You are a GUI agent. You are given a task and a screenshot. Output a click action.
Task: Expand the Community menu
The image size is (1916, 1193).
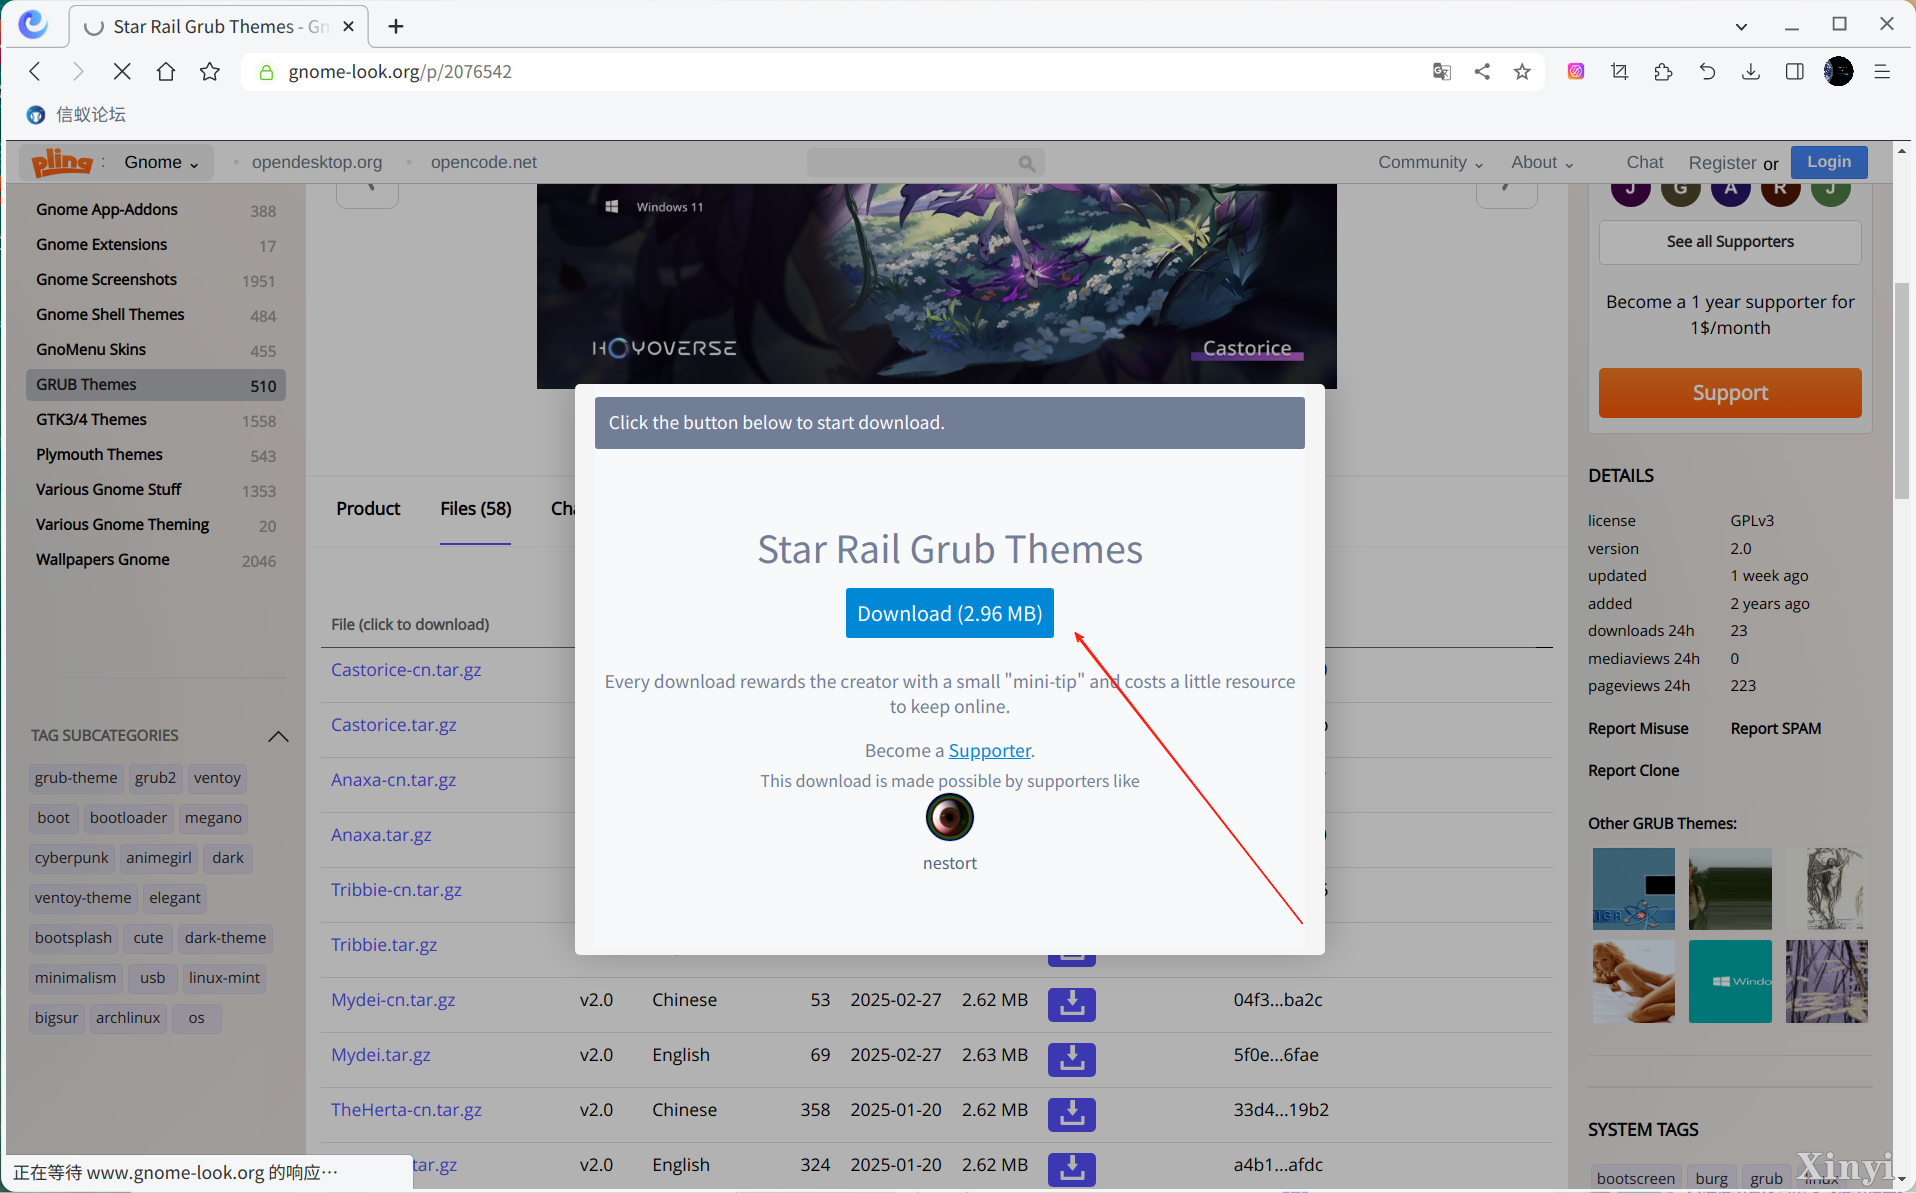pos(1430,162)
